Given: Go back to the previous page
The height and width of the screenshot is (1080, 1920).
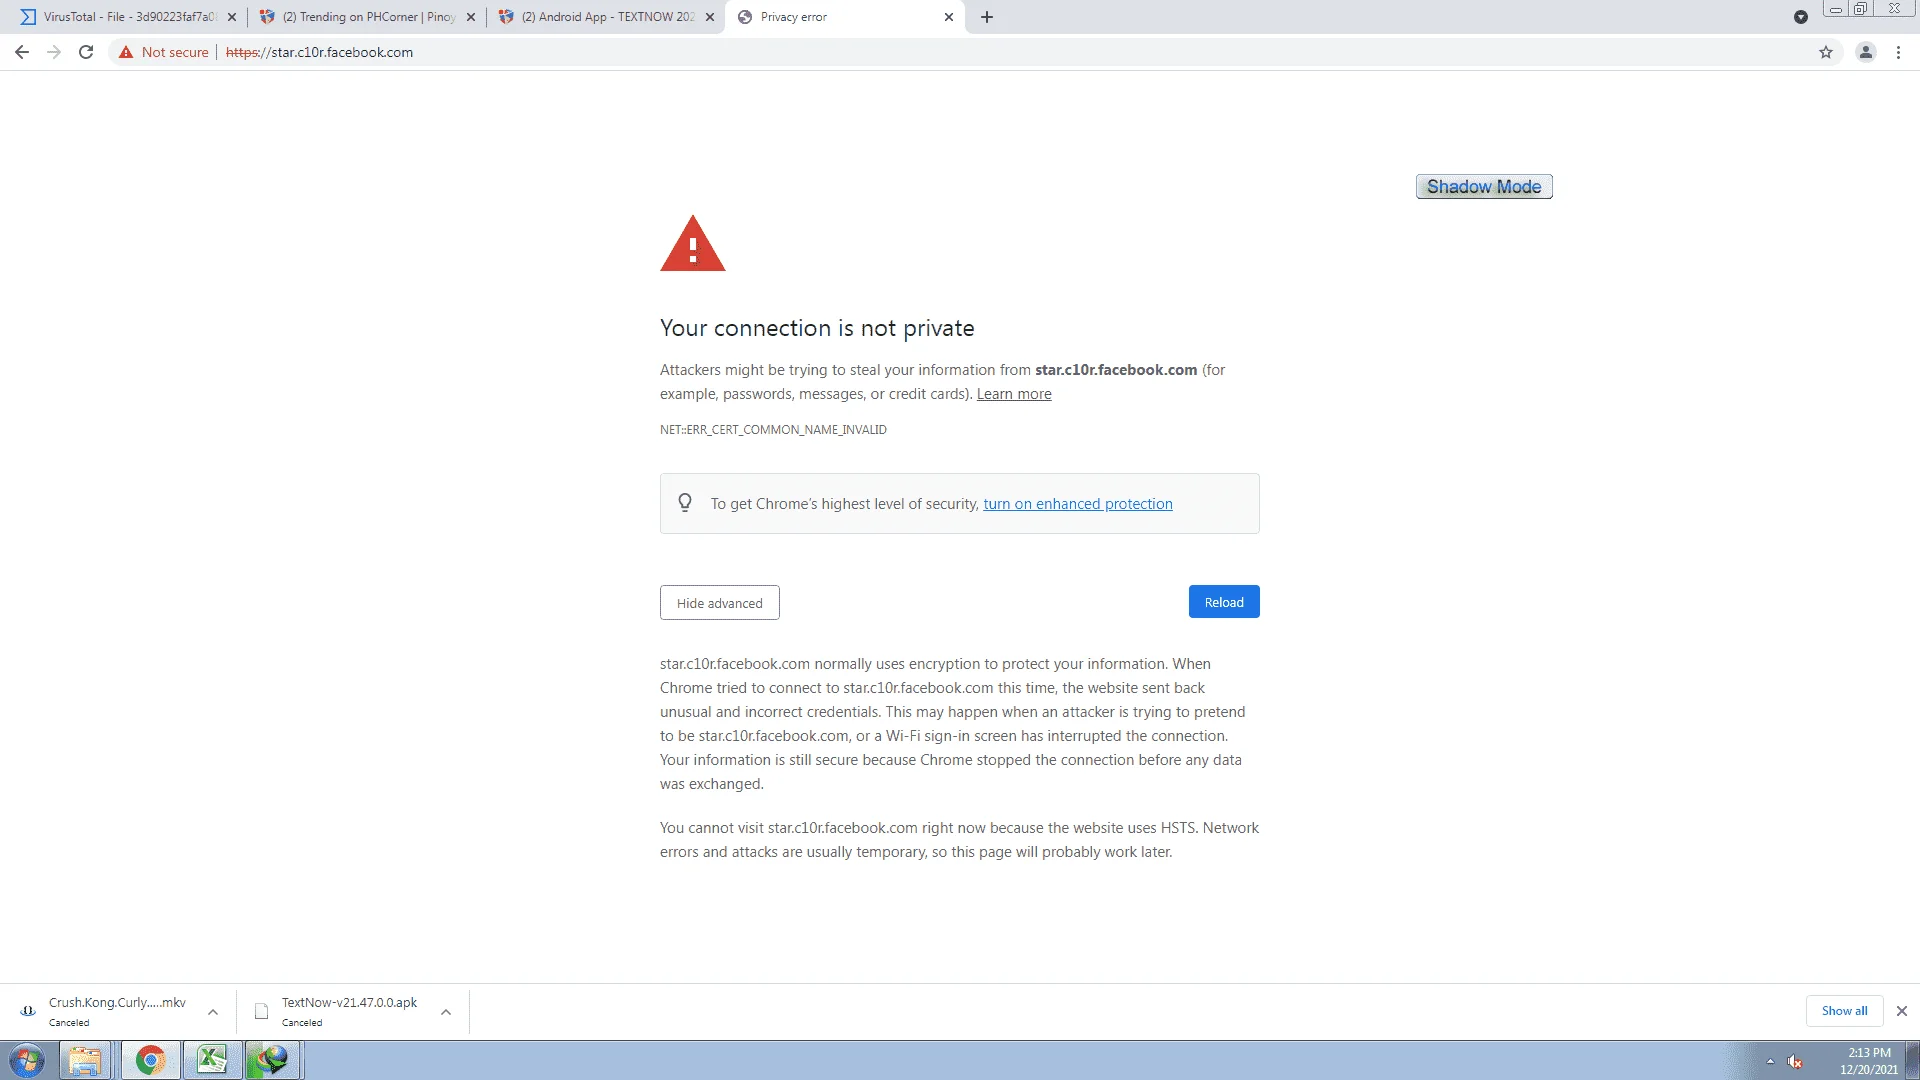Looking at the screenshot, I should click(x=22, y=52).
